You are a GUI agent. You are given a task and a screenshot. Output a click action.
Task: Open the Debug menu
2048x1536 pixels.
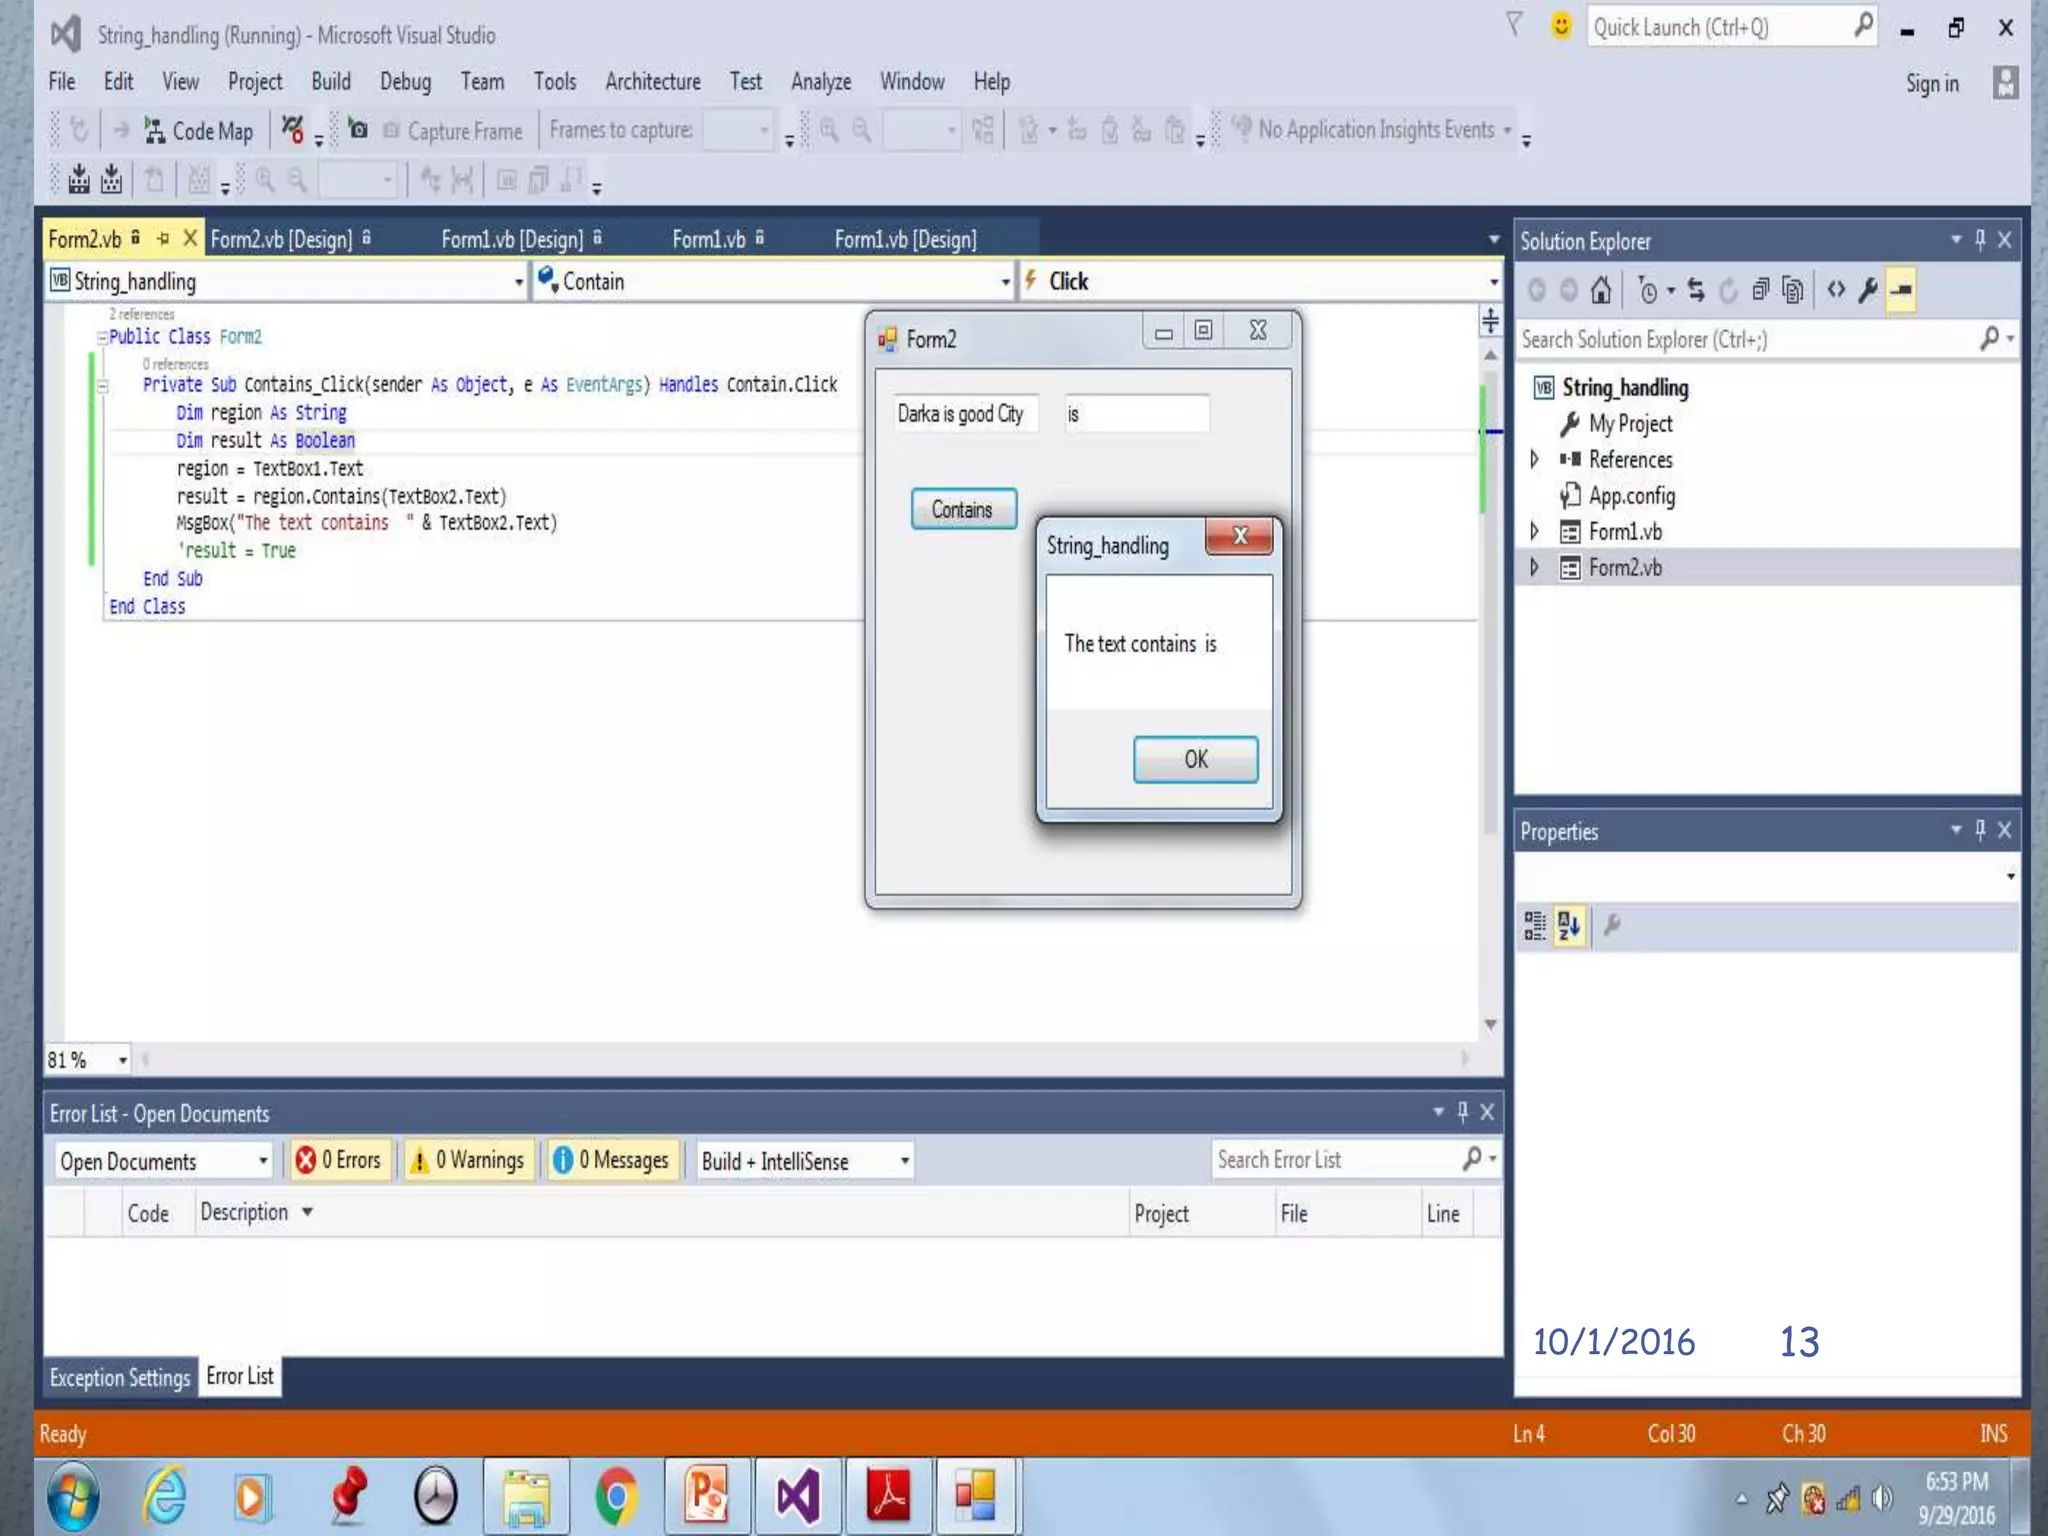405,82
